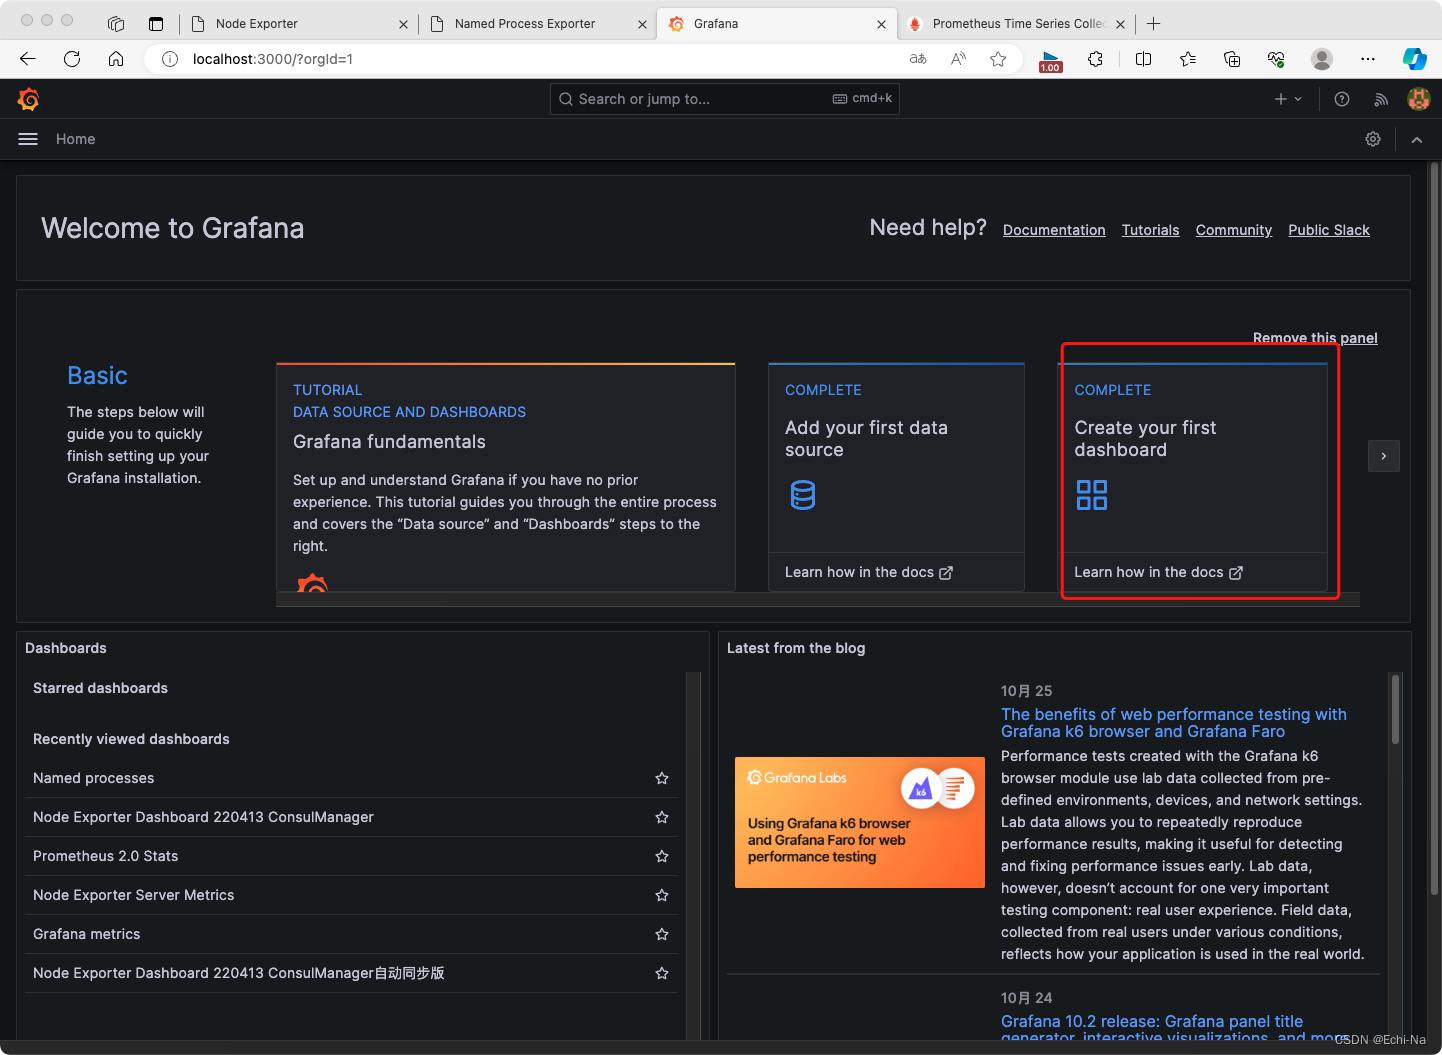Image resolution: width=1442 pixels, height=1055 pixels.
Task: Open the Community help link
Action: 1234,230
